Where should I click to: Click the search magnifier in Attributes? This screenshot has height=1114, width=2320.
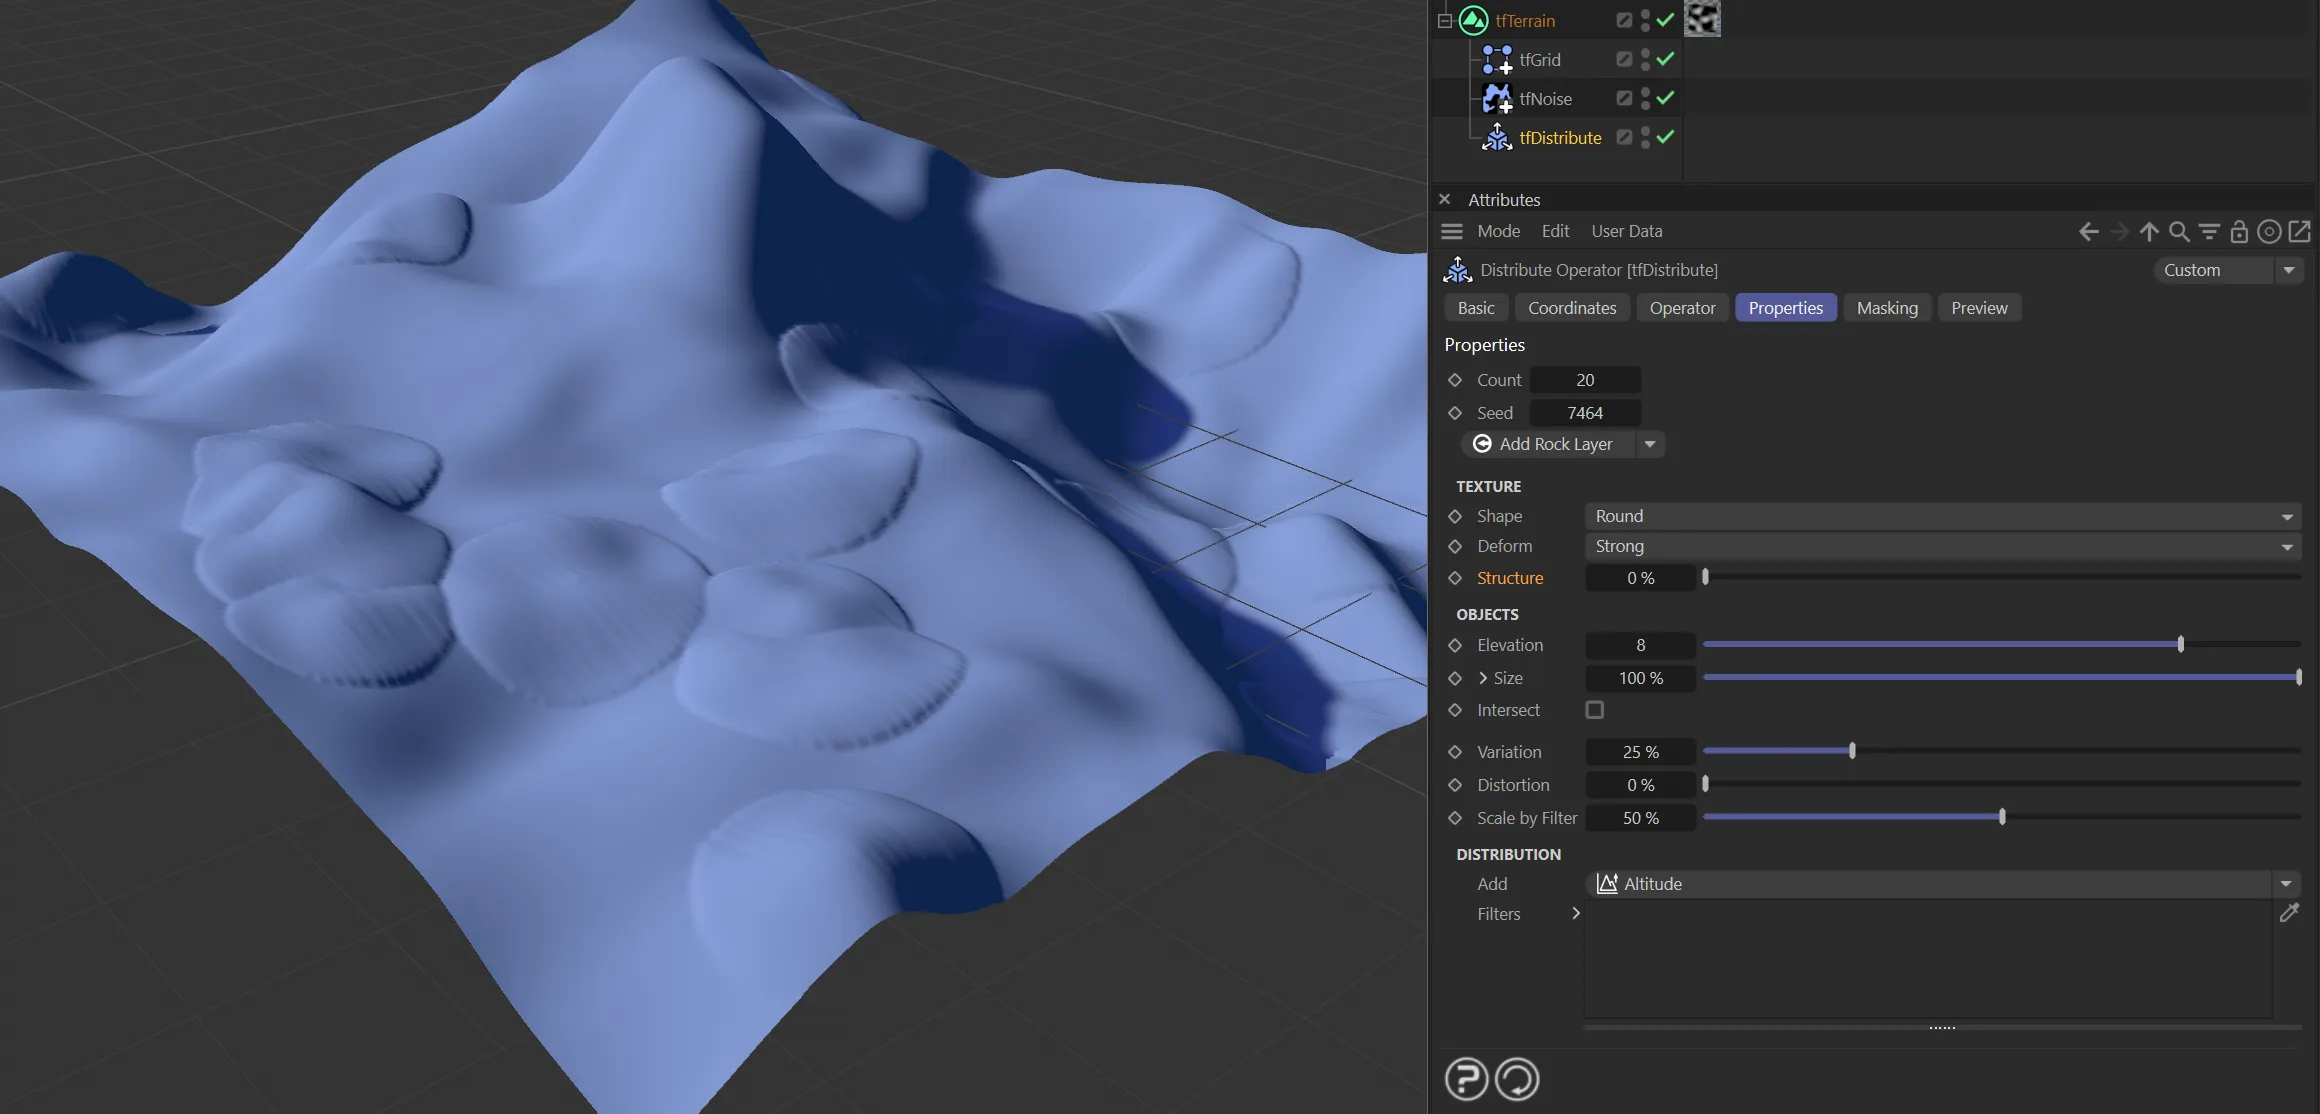pos(2179,232)
